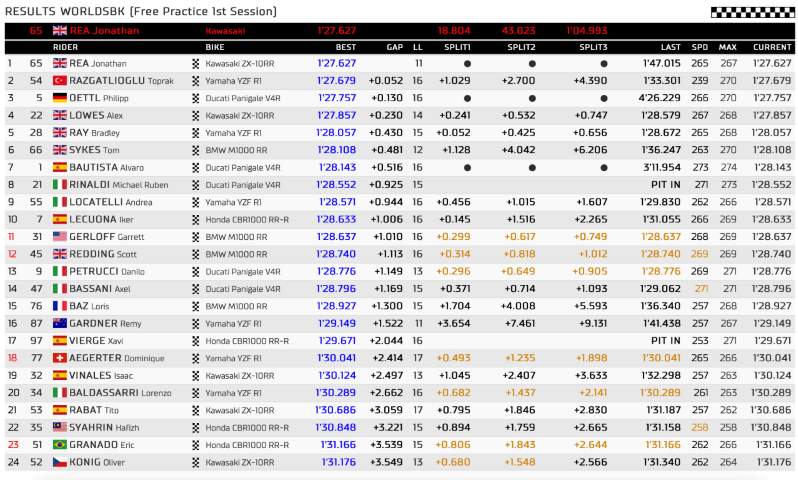
Task: Select rider name BALDASSARRI Lorenzo
Action: 120,392
